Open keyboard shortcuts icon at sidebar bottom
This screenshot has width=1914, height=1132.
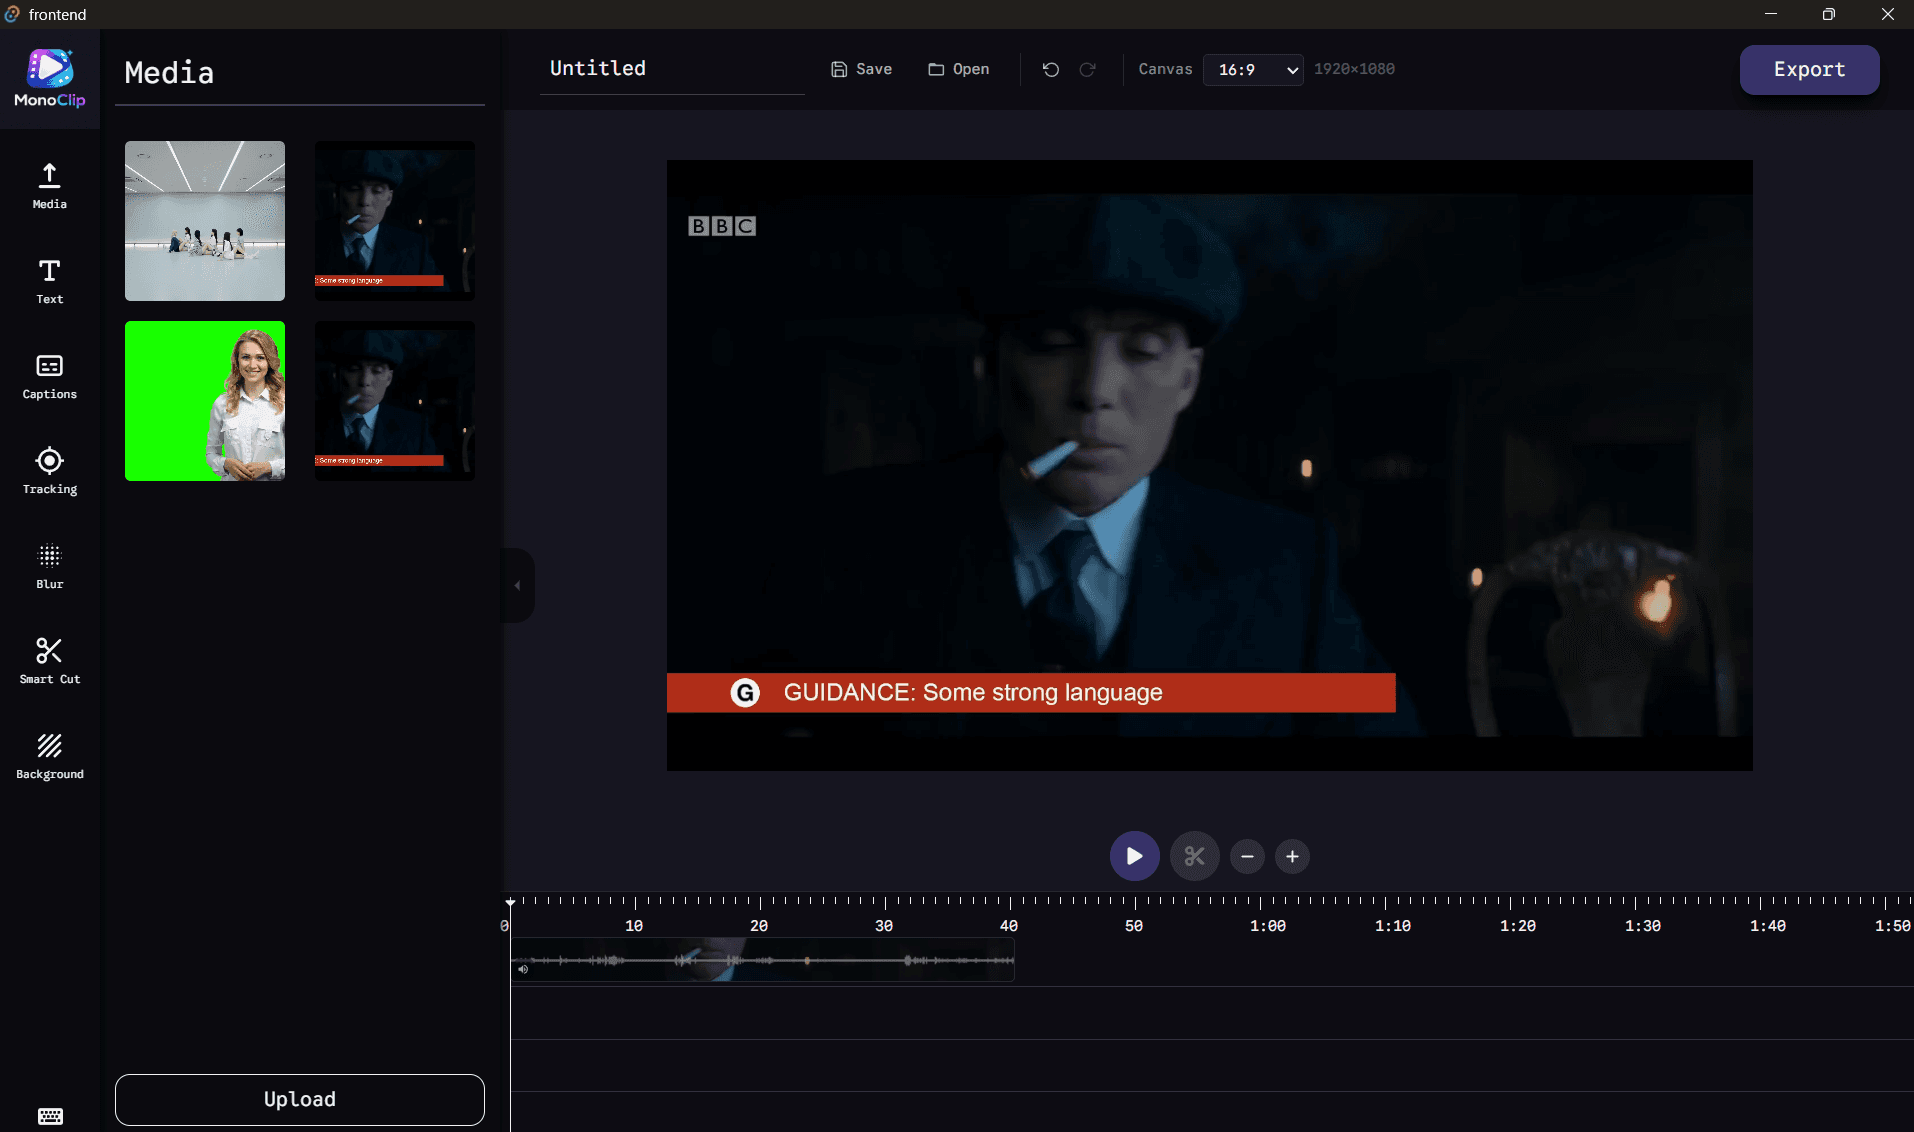tap(50, 1116)
